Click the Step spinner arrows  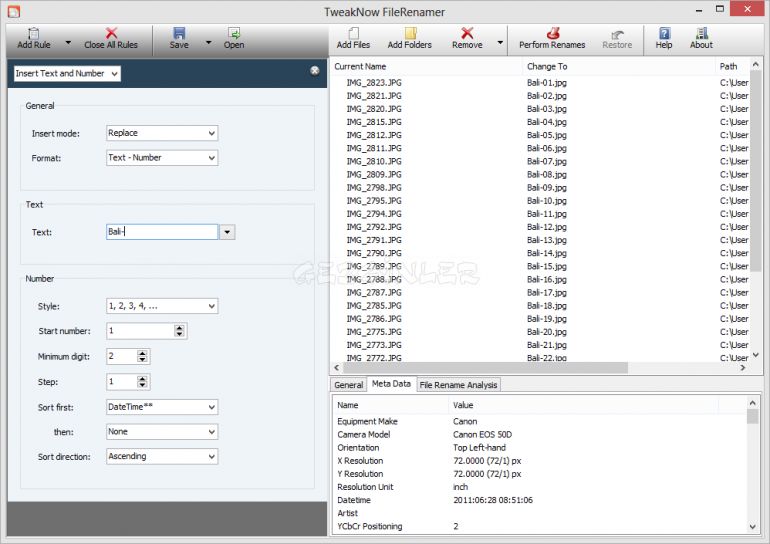pyautogui.click(x=142, y=381)
